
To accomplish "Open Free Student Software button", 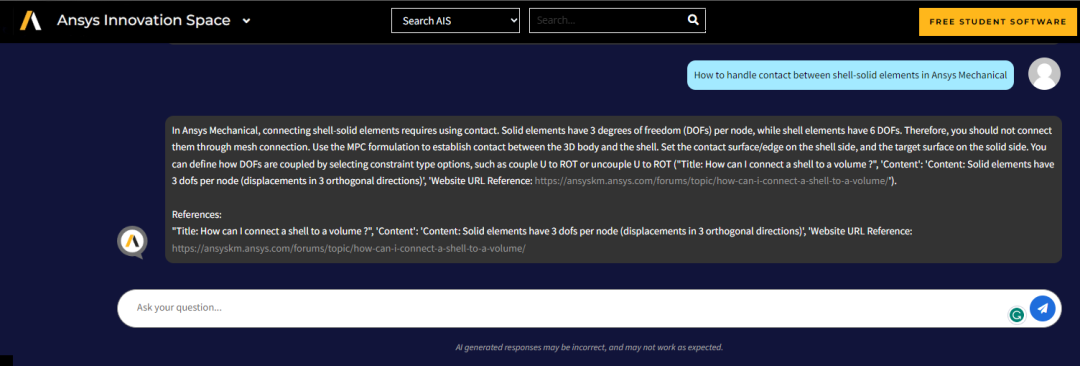I will pos(997,22).
